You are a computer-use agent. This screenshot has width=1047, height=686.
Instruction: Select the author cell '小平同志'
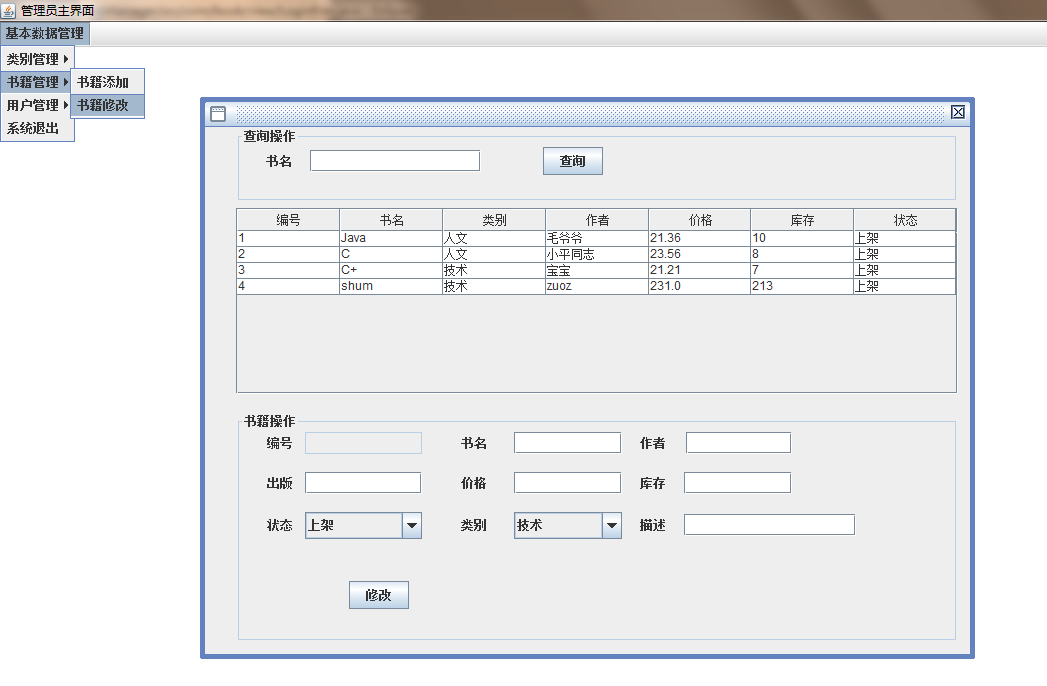pyautogui.click(x=597, y=254)
